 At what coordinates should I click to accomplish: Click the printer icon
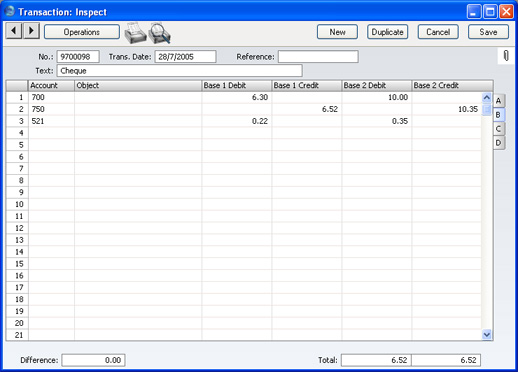[x=135, y=33]
